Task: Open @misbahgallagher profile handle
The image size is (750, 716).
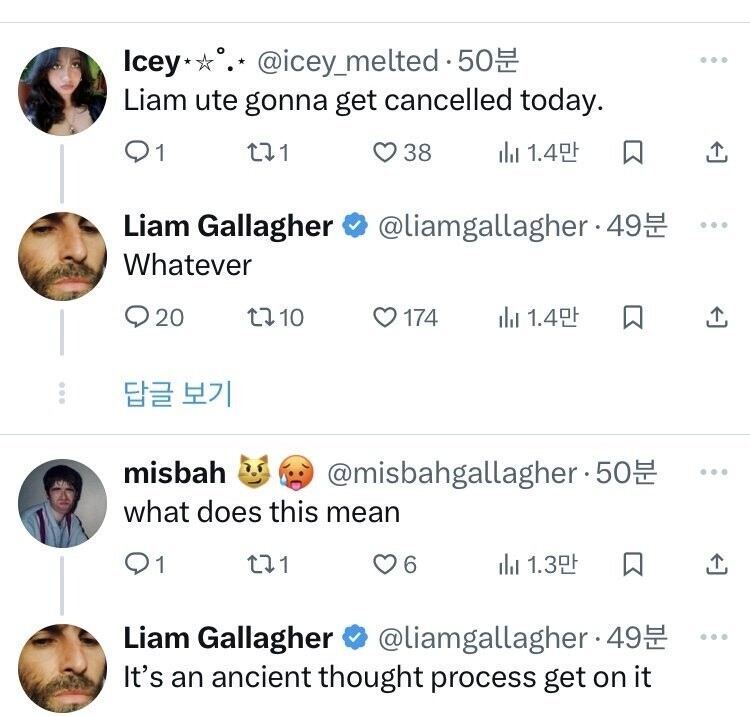Action: [452, 473]
